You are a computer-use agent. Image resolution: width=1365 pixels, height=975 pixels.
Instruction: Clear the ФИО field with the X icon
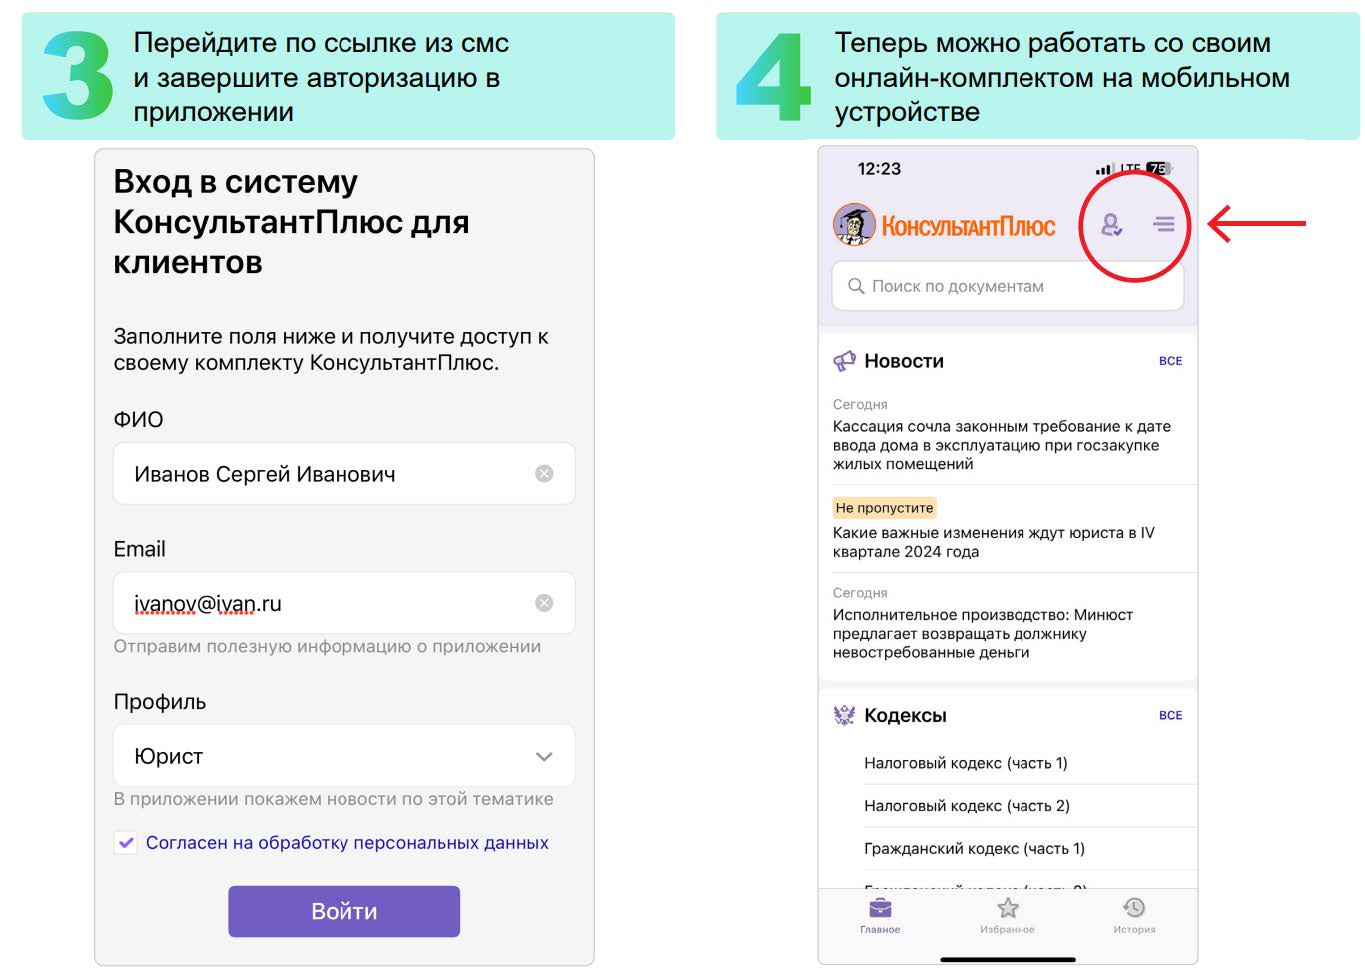pyautogui.click(x=544, y=474)
